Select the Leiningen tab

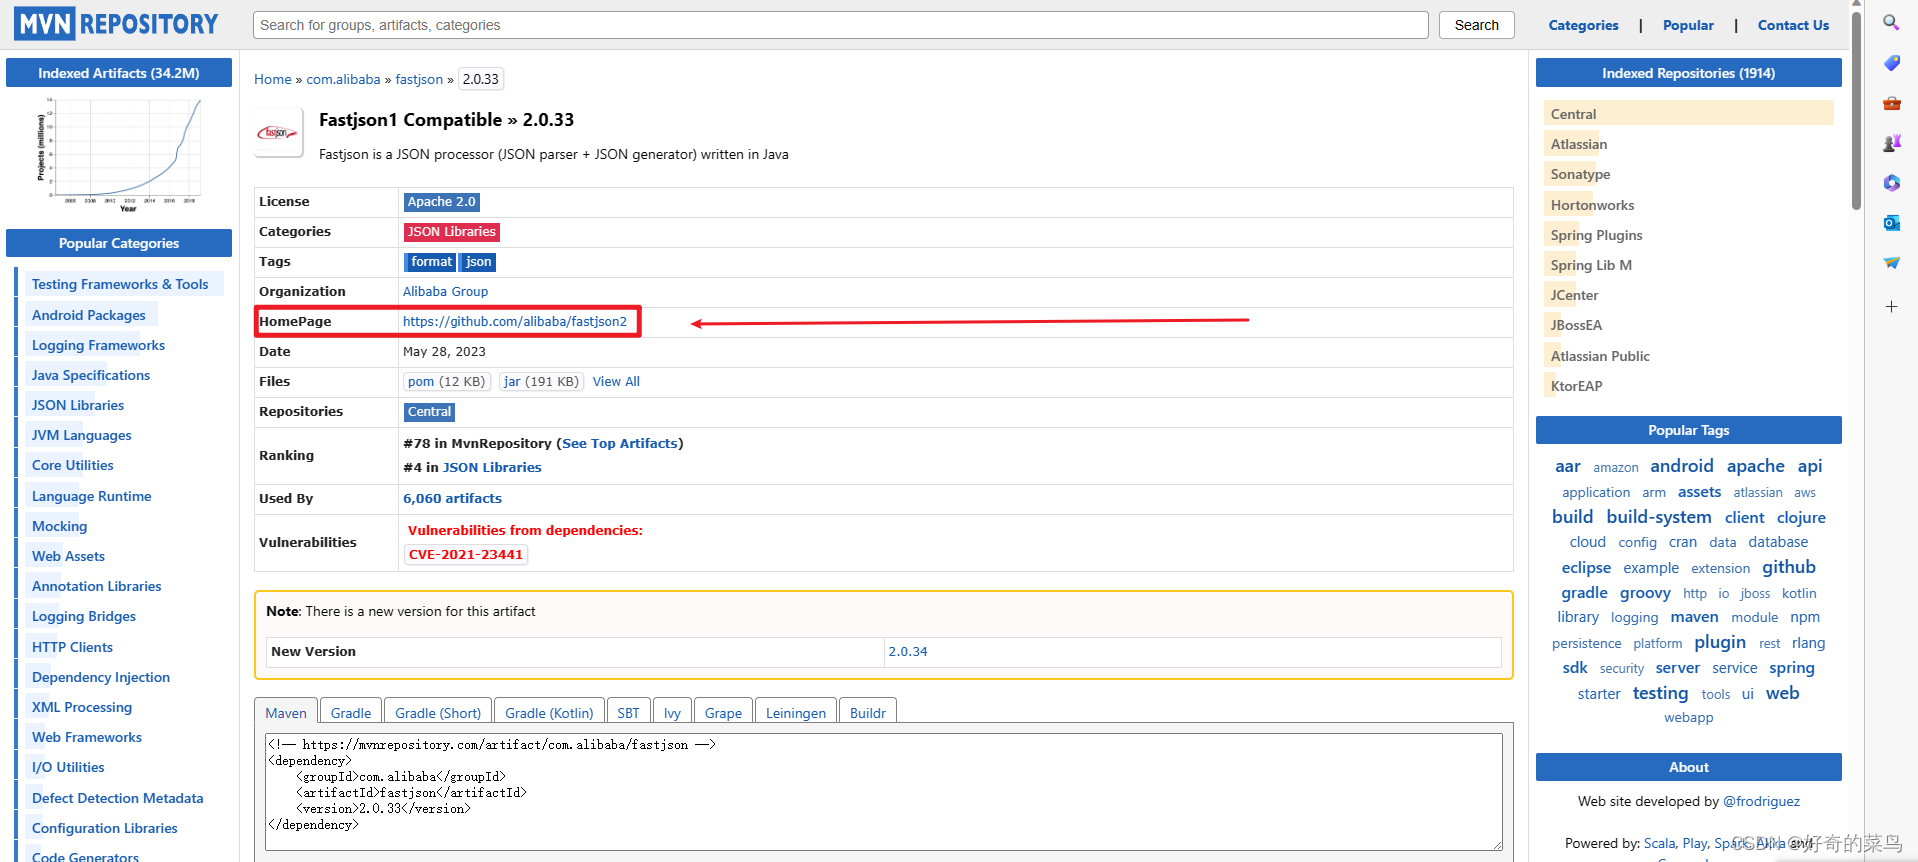tap(796, 711)
